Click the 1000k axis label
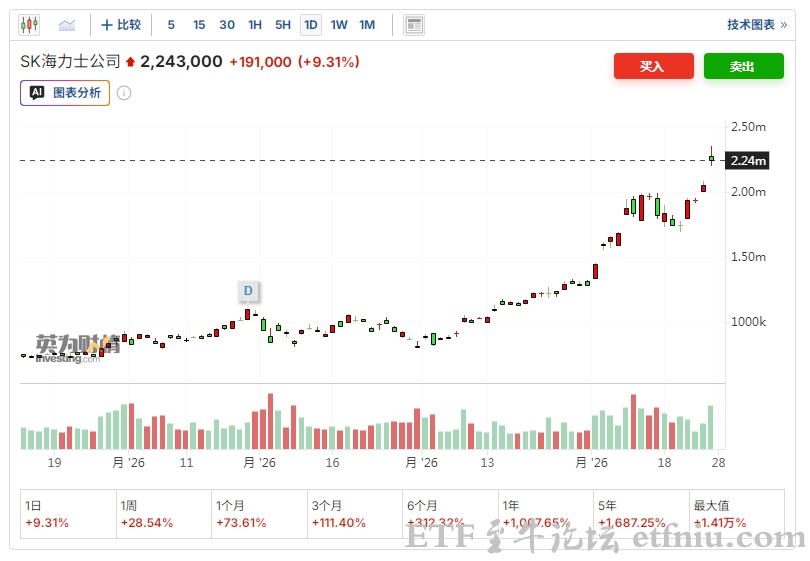The width and height of the screenshot is (810, 561). [x=748, y=322]
